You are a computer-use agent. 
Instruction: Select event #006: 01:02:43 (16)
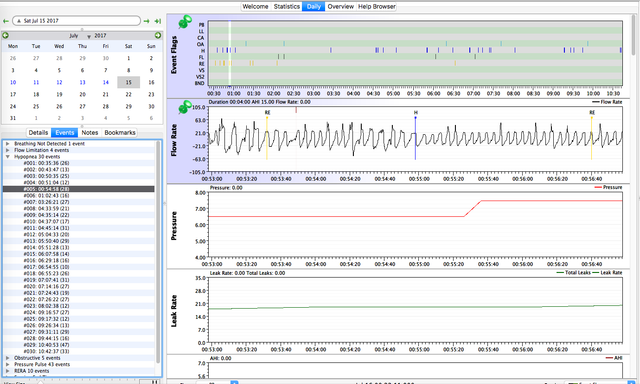pos(79,196)
